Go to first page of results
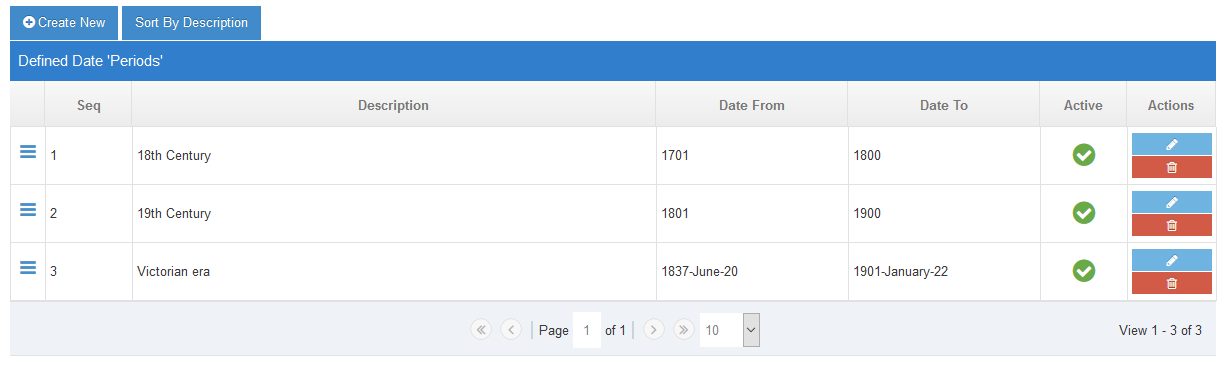Image resolution: width=1225 pixels, height=365 pixels. 481,330
